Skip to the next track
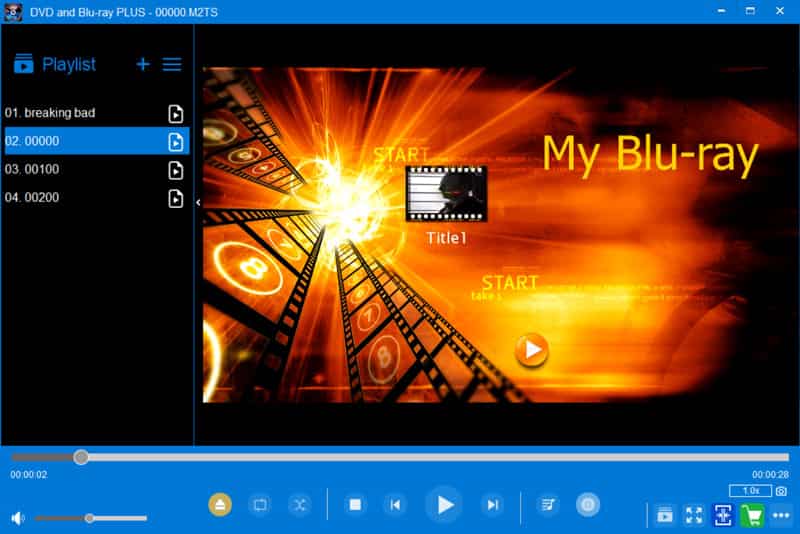800x534 pixels. pos(492,505)
